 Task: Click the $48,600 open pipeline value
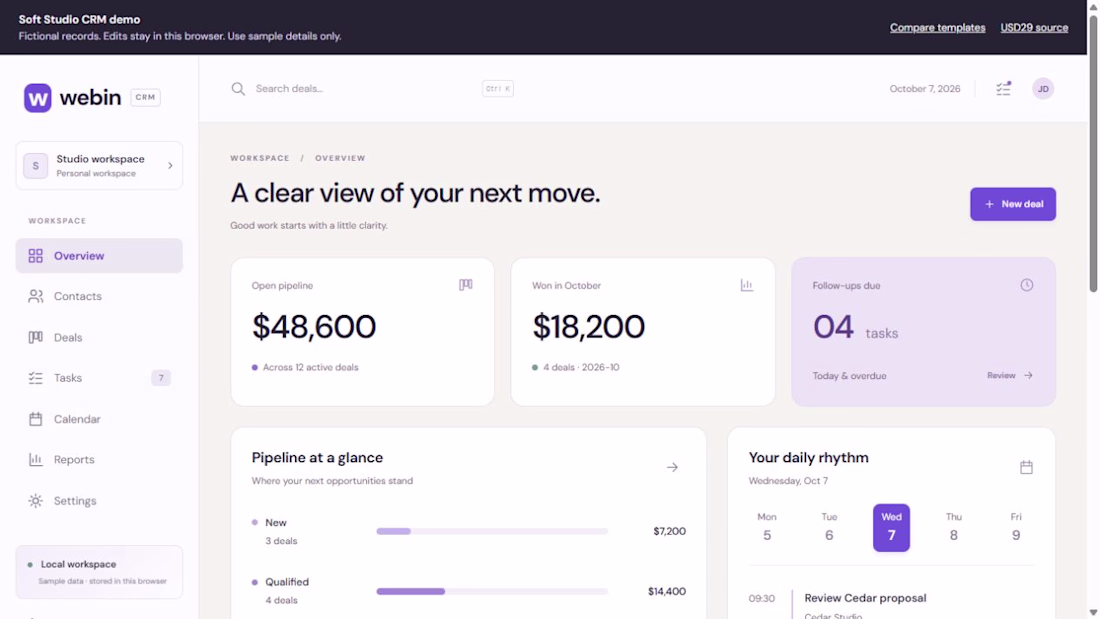click(x=314, y=326)
